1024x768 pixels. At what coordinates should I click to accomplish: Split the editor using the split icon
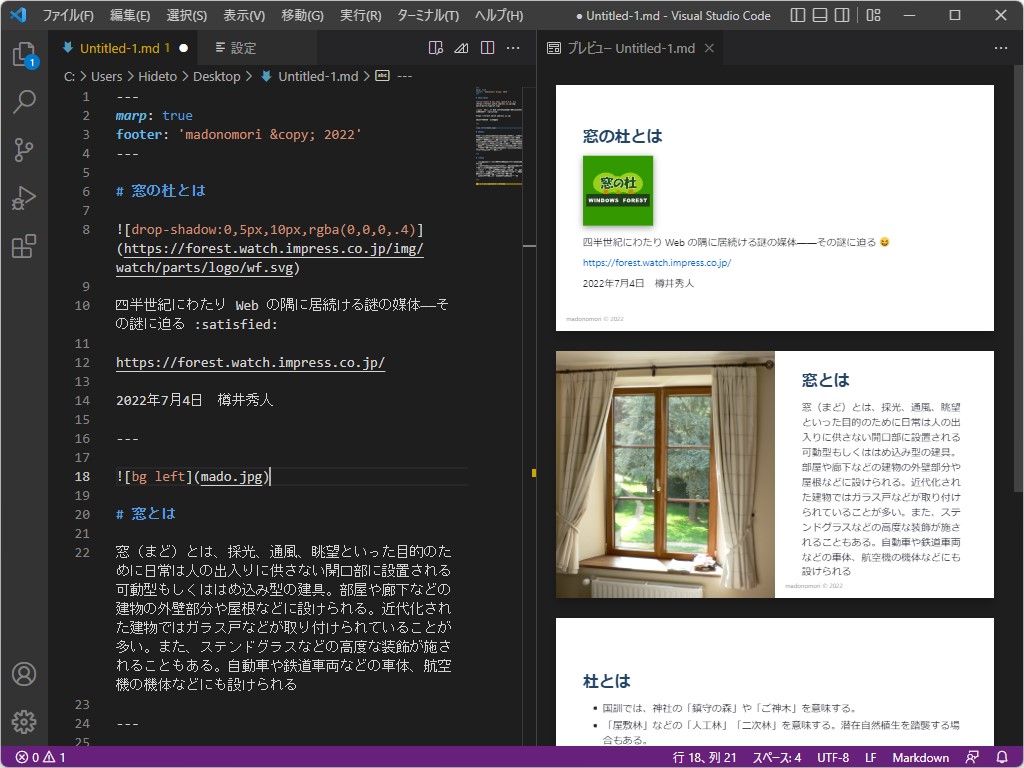487,47
